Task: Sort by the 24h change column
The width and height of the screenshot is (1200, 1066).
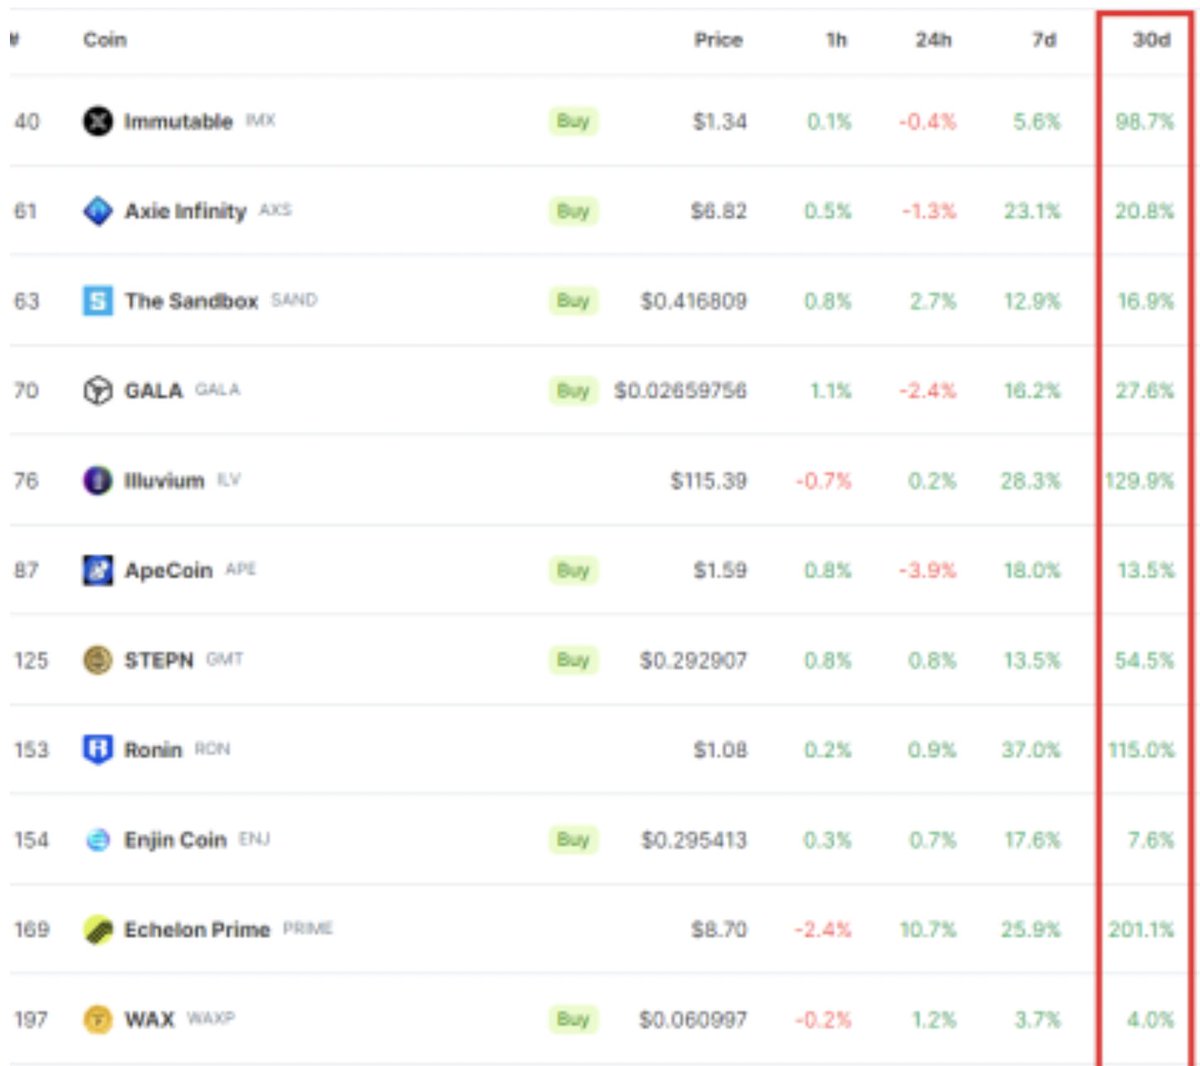Action: 935,40
